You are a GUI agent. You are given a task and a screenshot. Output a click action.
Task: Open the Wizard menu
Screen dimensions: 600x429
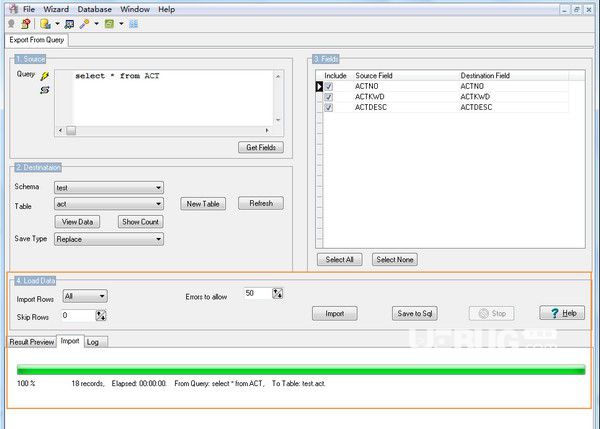(x=56, y=9)
